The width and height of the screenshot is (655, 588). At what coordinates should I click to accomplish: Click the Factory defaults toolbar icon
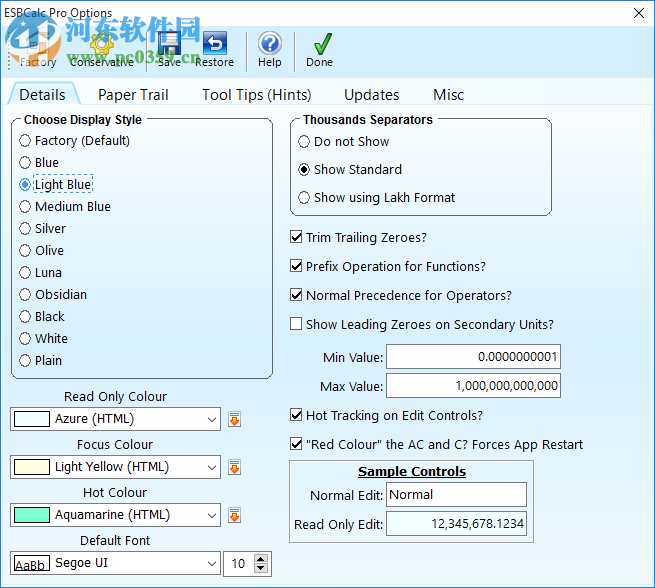click(38, 44)
